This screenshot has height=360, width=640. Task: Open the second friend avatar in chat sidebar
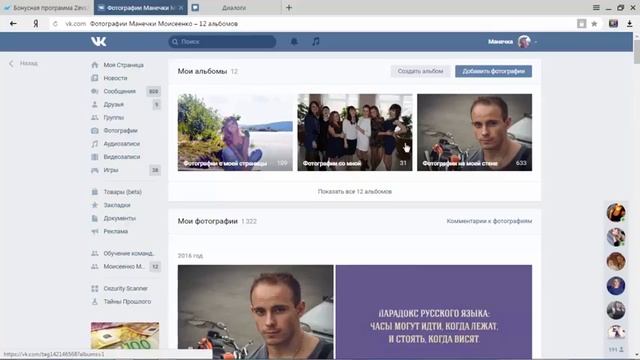pyautogui.click(x=616, y=237)
